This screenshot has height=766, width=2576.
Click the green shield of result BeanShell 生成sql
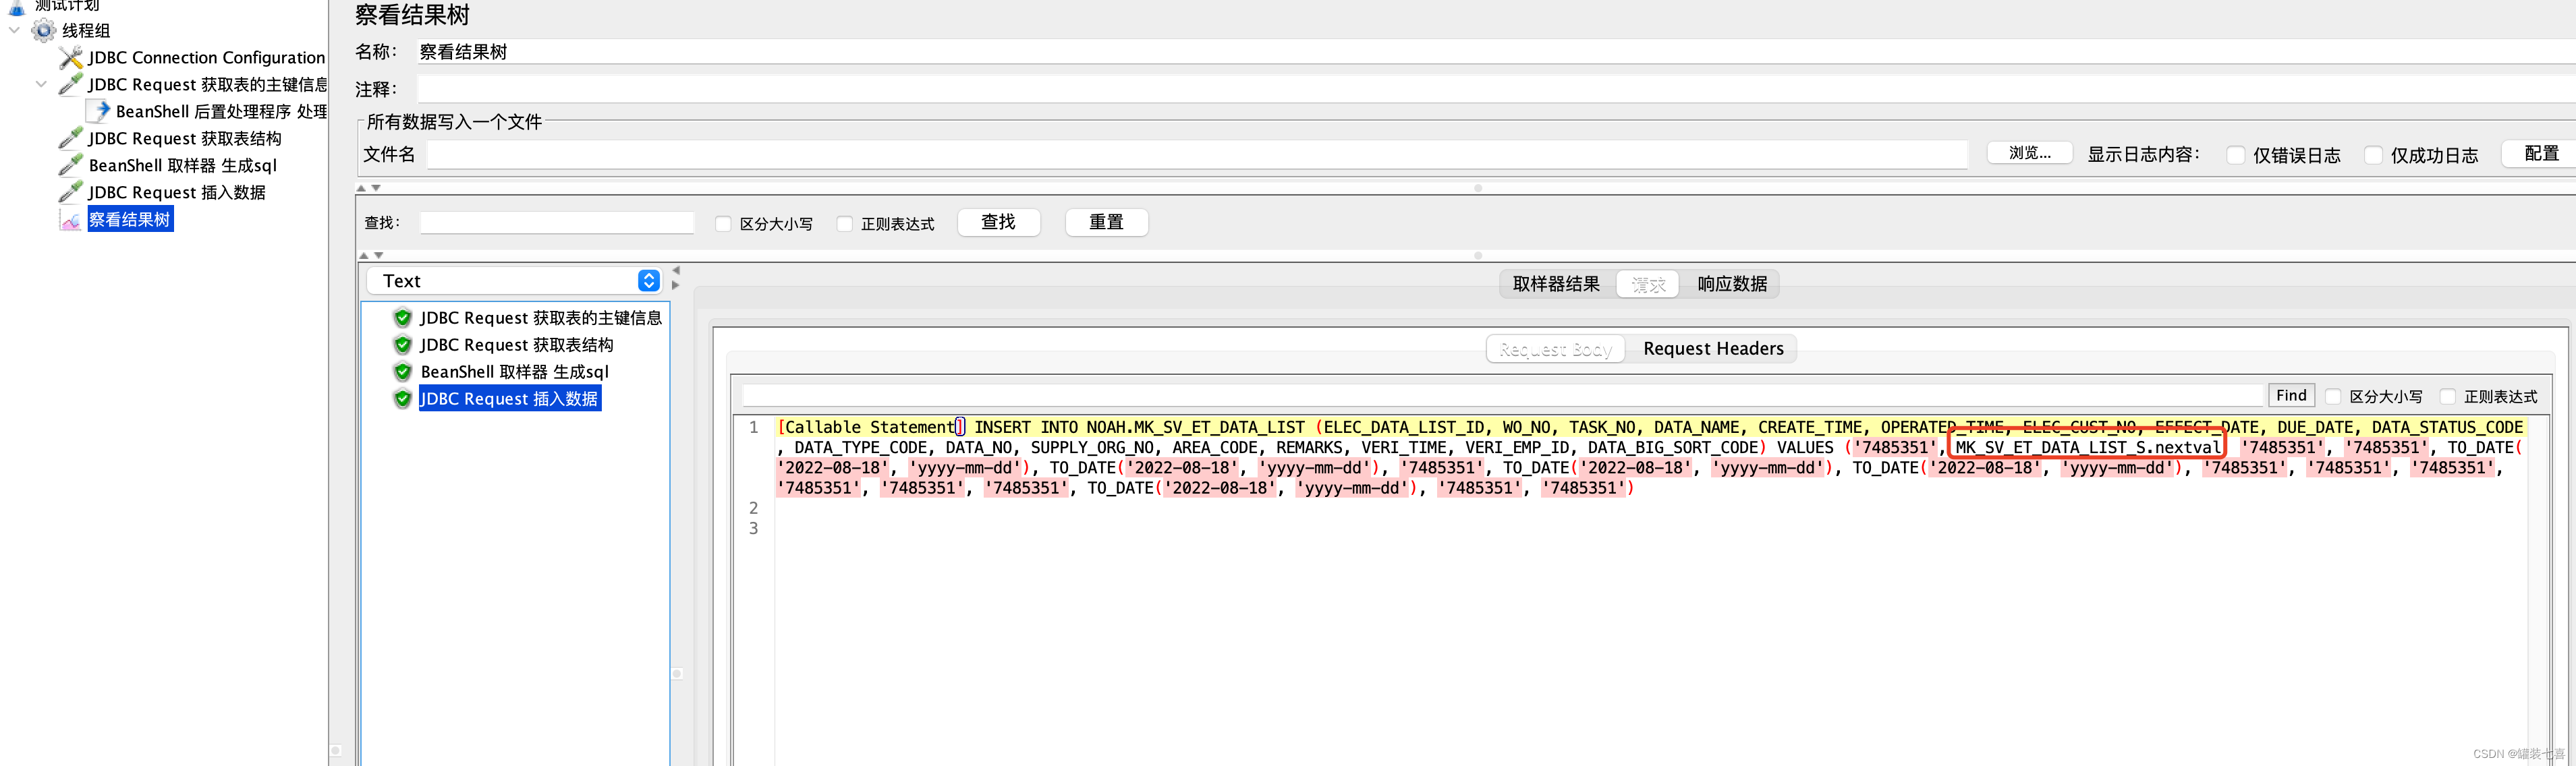[x=402, y=372]
